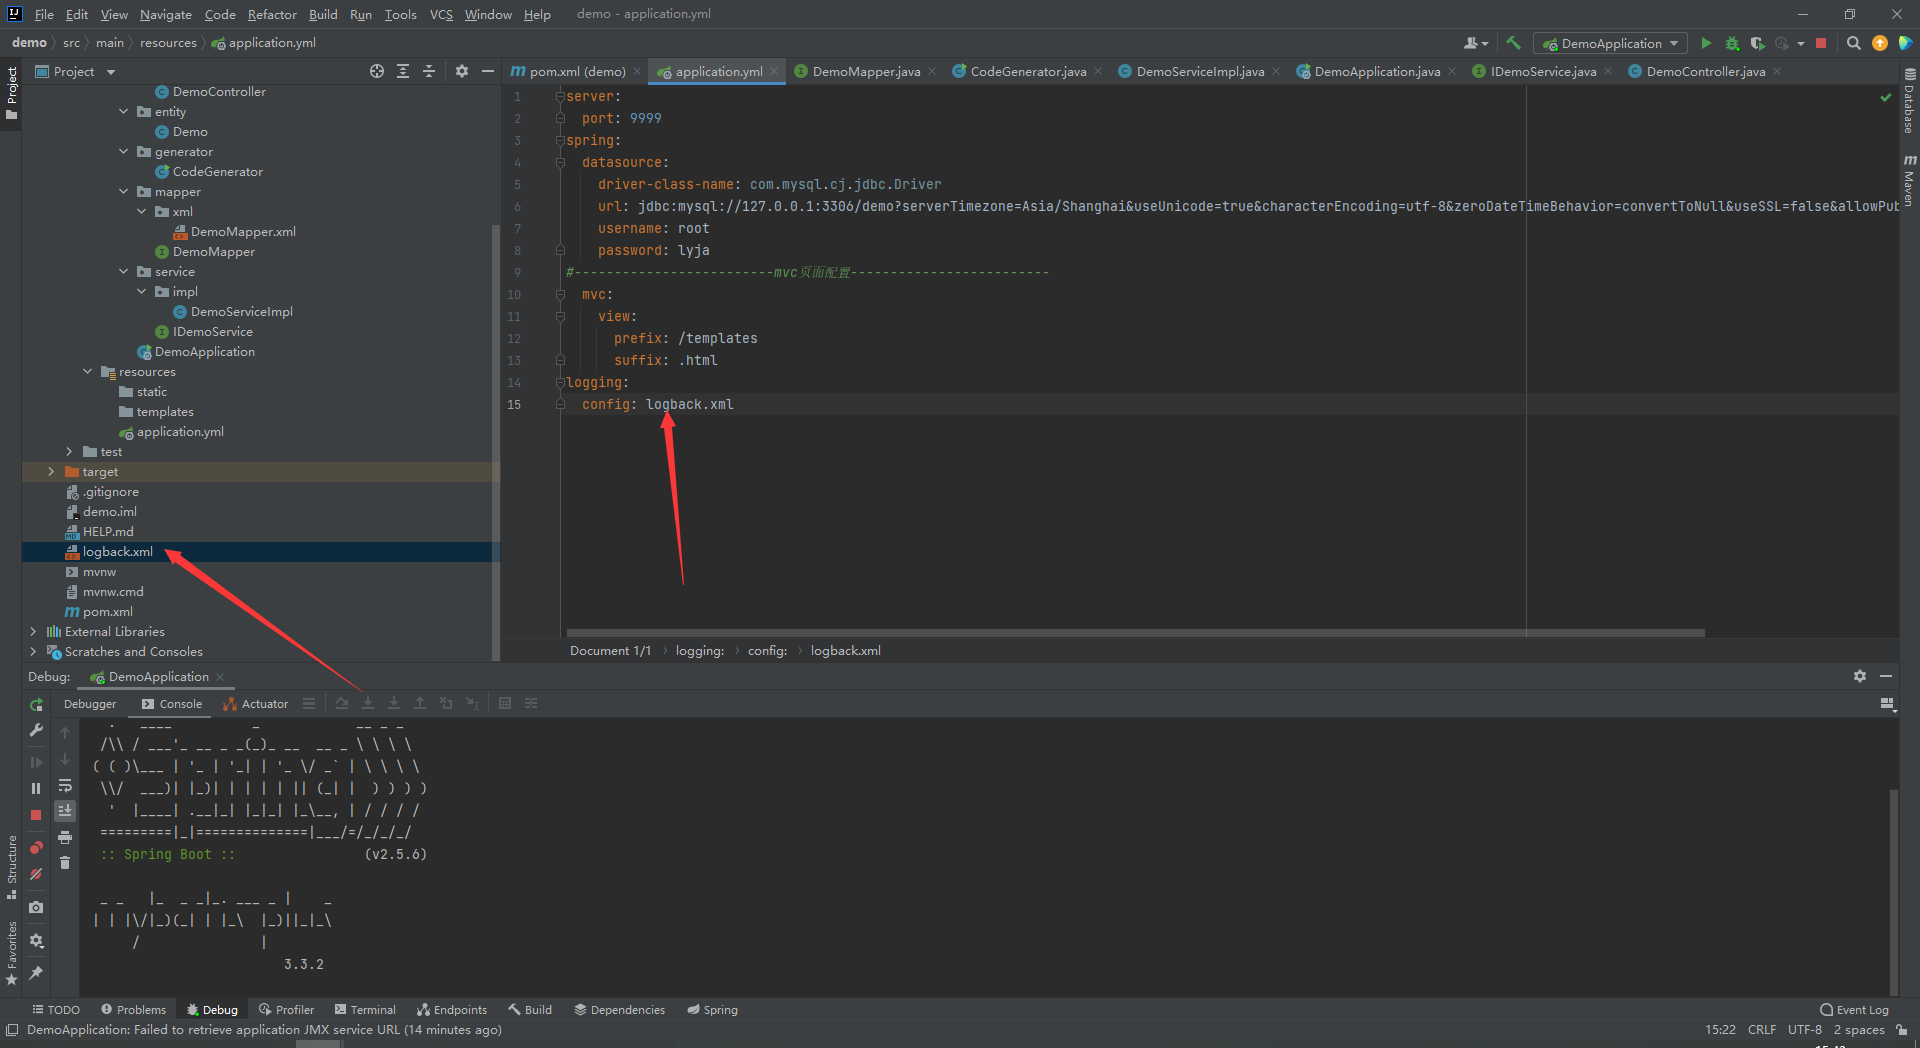Click Collapse All icon in Project panel
Screen dimensions: 1920x1048
pos(428,71)
